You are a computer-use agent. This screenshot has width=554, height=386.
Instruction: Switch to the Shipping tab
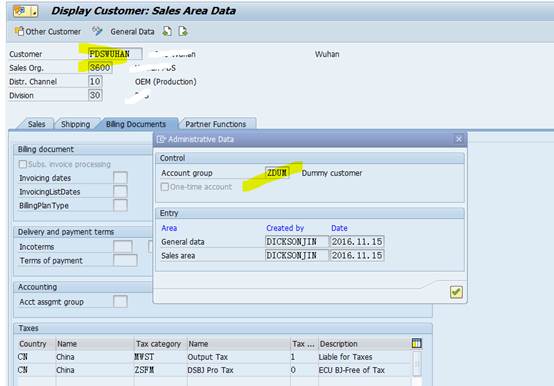pos(75,124)
